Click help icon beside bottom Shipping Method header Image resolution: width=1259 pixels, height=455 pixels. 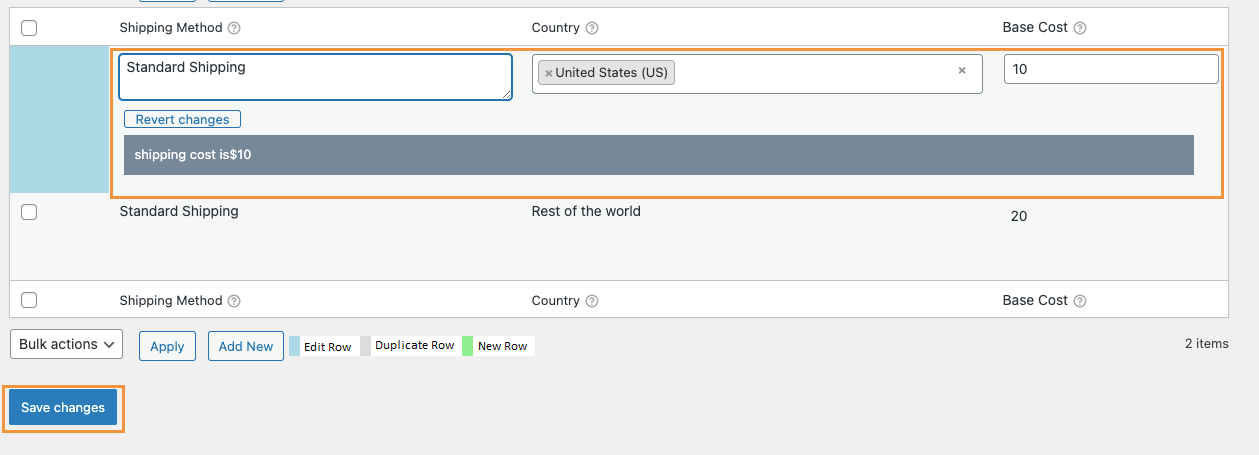coord(234,301)
